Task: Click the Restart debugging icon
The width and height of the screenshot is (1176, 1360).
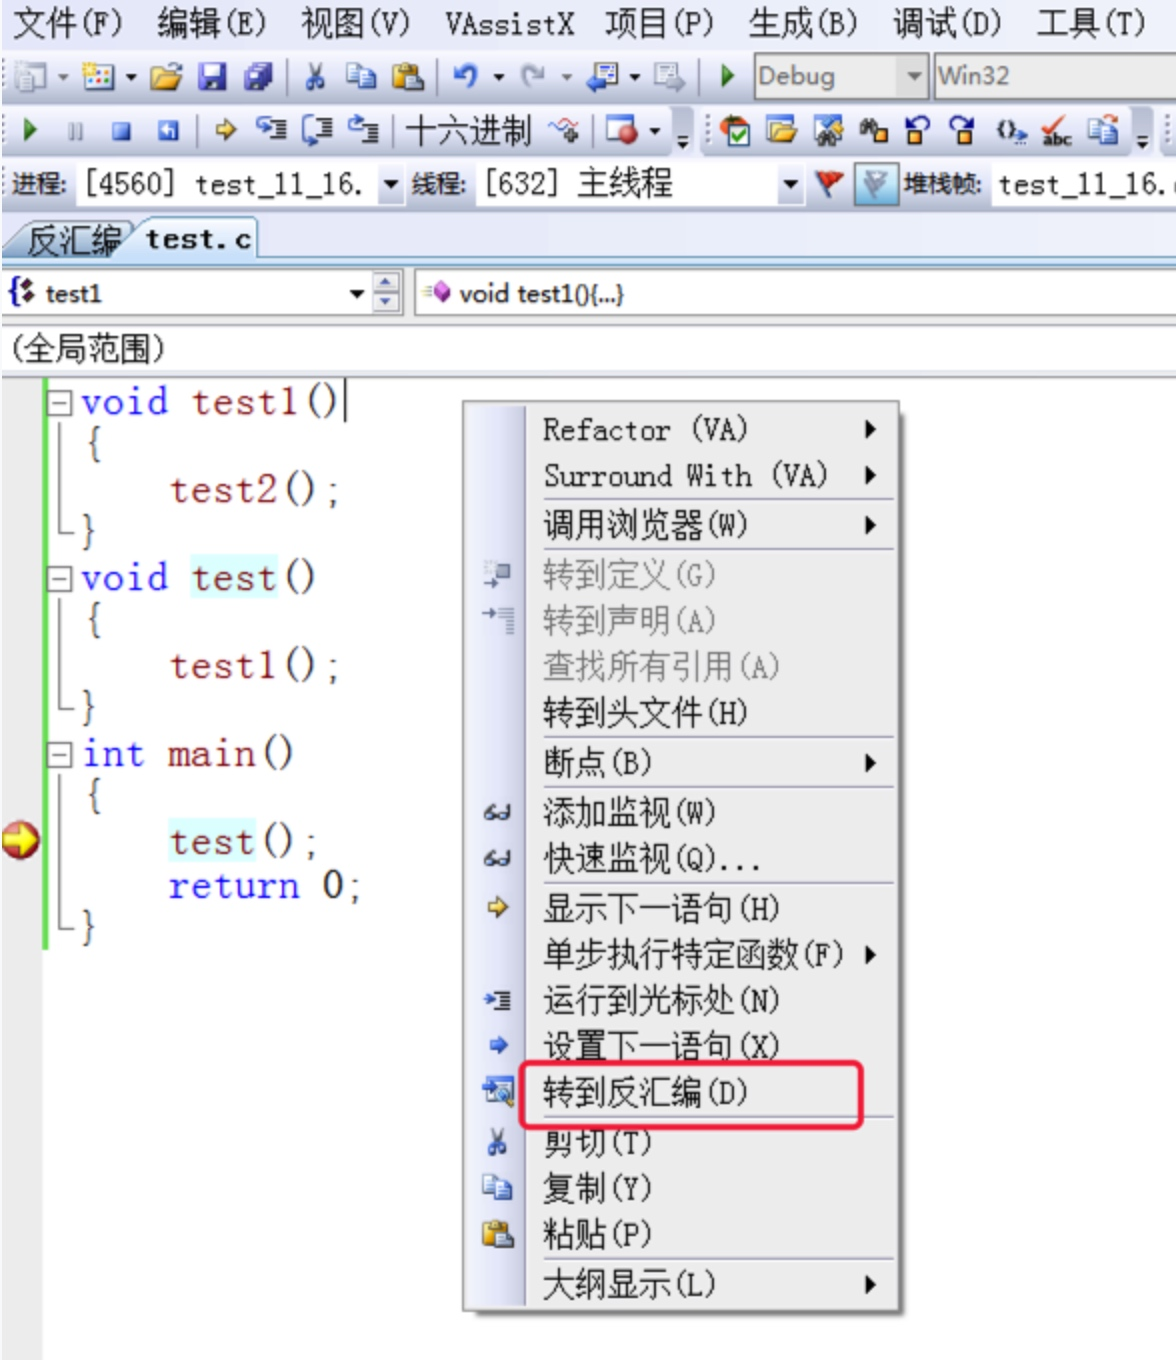Action: click(x=168, y=131)
